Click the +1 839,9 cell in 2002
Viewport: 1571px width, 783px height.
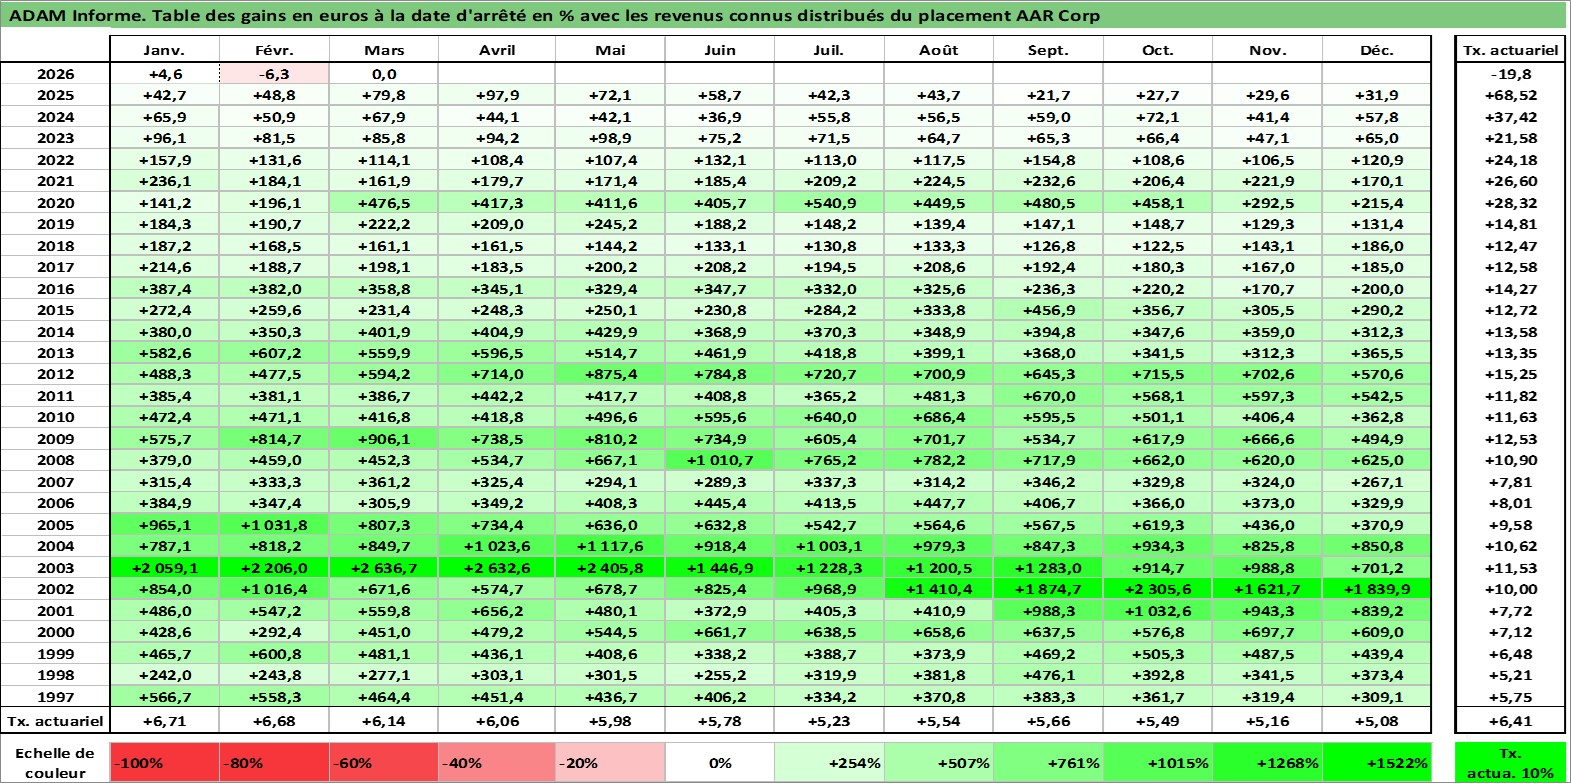coord(1376,589)
